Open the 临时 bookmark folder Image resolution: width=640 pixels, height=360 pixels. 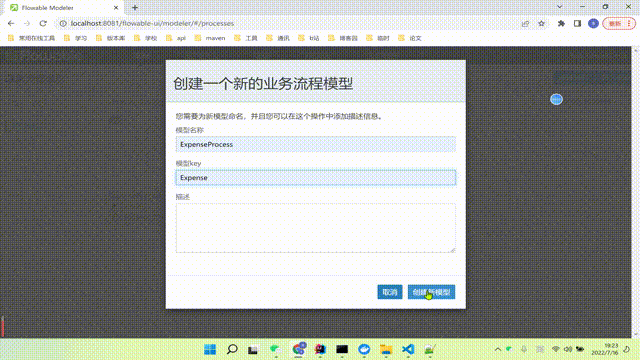click(x=378, y=38)
